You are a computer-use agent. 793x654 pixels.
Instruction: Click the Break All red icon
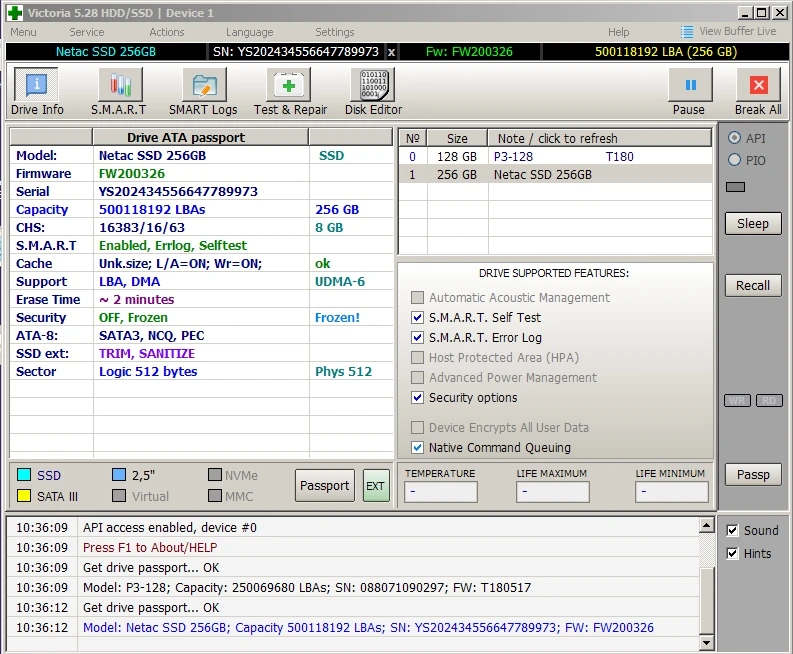758,85
